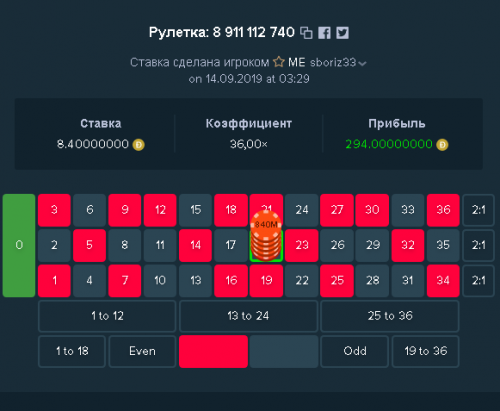Bet on 1 to 18
The width and height of the screenshot is (500, 411).
pos(72,351)
